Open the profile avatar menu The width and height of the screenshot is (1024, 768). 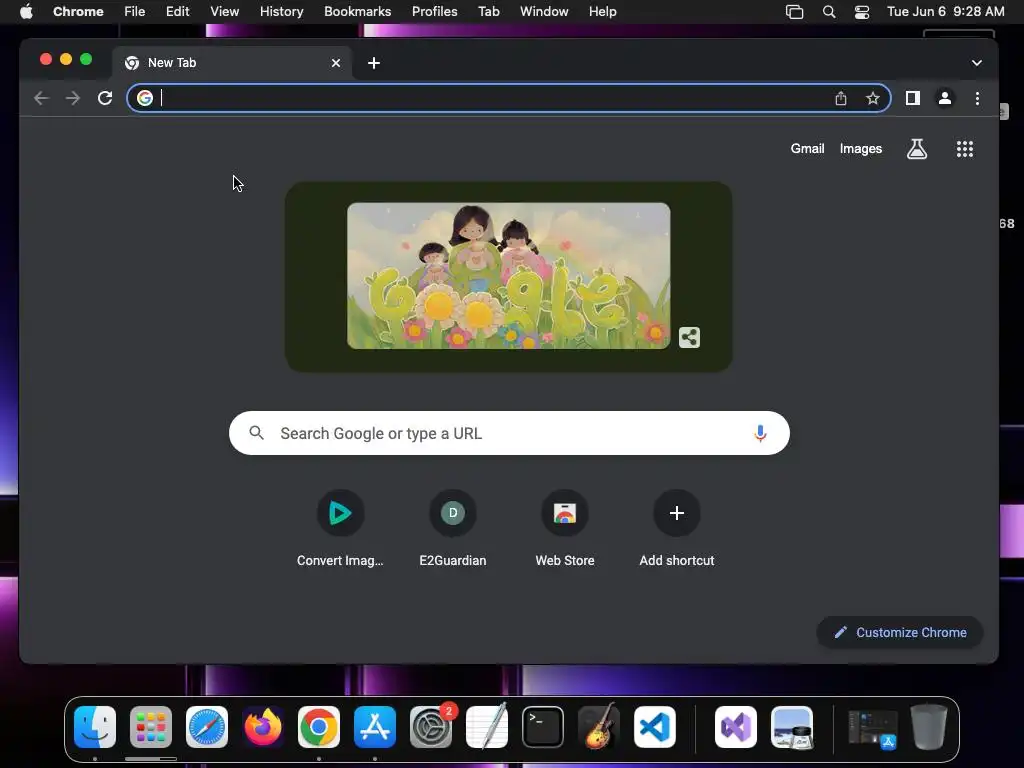944,98
